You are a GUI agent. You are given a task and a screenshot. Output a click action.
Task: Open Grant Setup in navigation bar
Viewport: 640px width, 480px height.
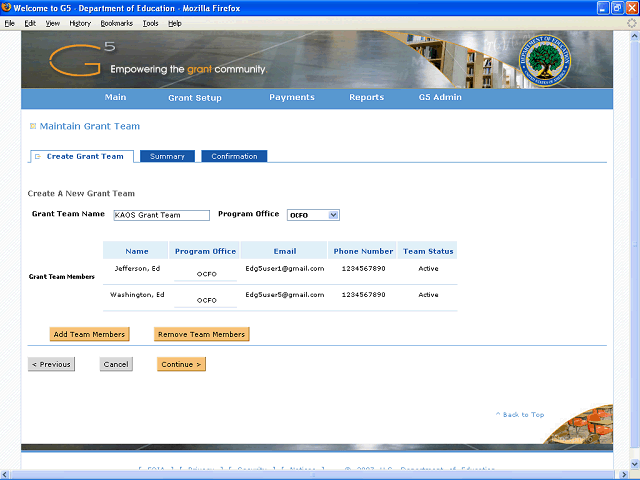click(x=195, y=98)
